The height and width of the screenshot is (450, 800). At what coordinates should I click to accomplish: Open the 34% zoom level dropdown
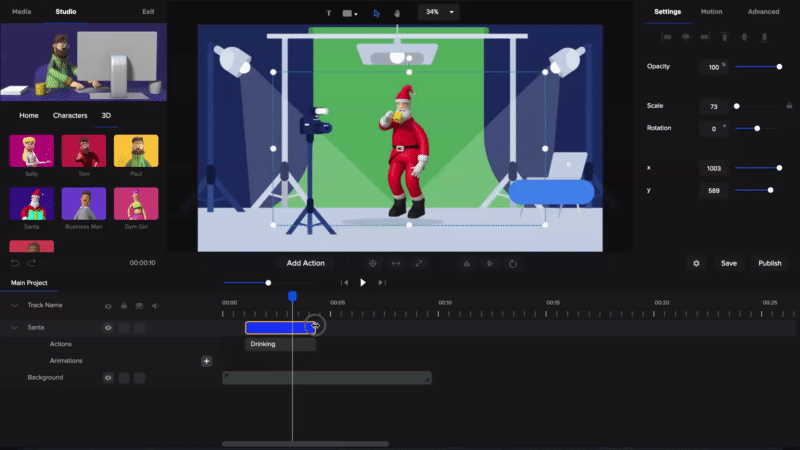click(x=439, y=12)
